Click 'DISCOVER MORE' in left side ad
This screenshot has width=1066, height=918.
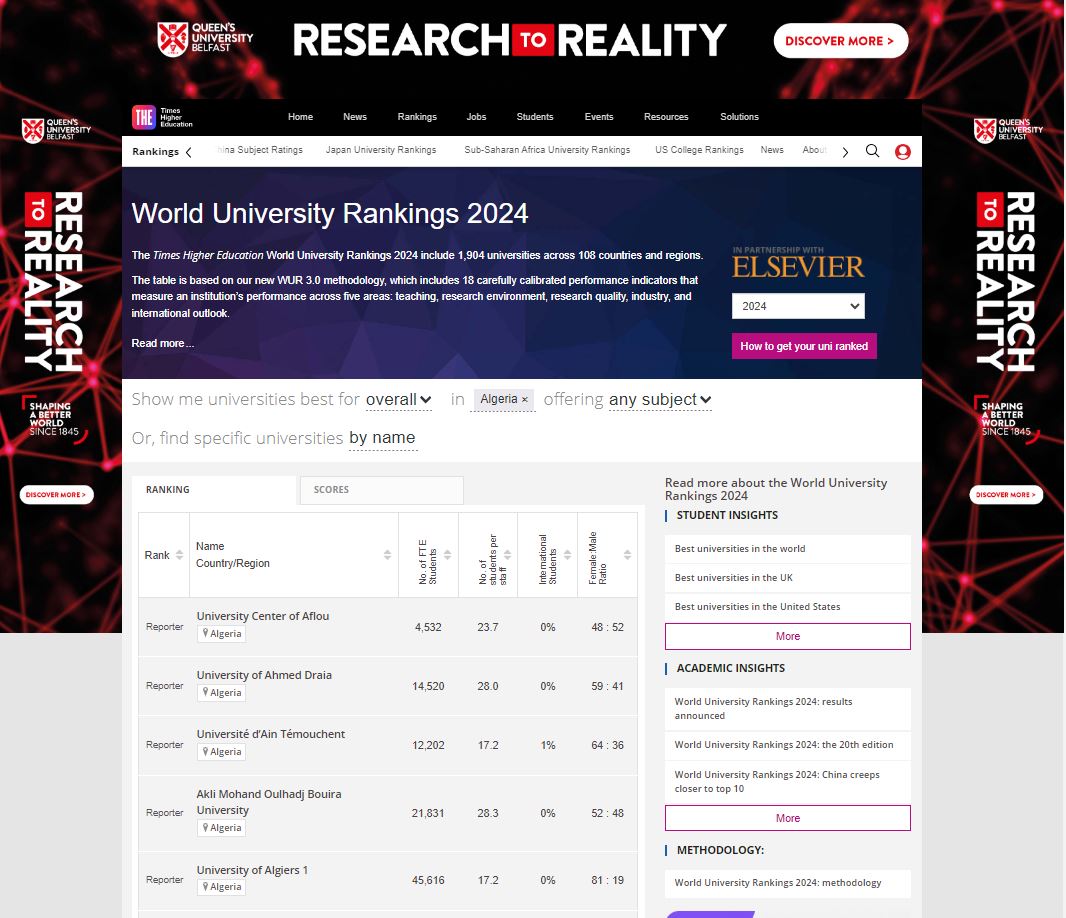point(56,494)
